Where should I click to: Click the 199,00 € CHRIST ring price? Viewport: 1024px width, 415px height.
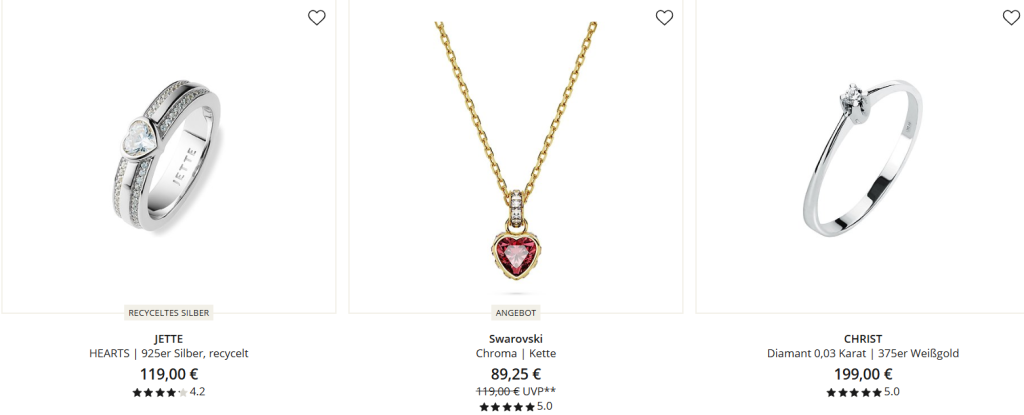click(x=863, y=374)
